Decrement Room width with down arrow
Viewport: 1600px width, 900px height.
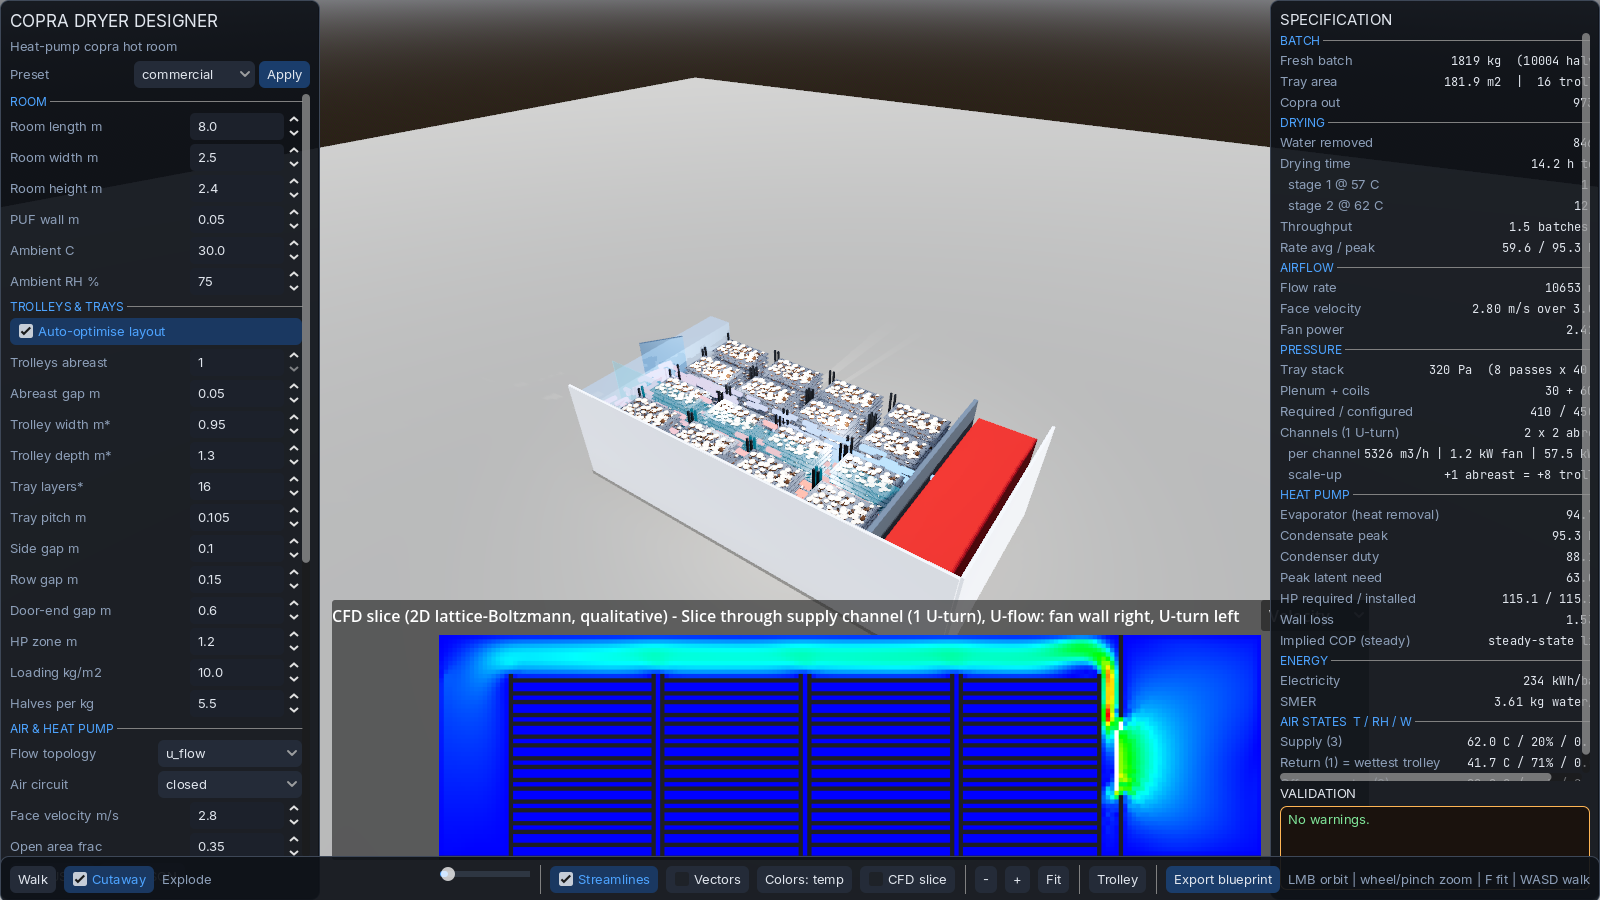pos(294,164)
